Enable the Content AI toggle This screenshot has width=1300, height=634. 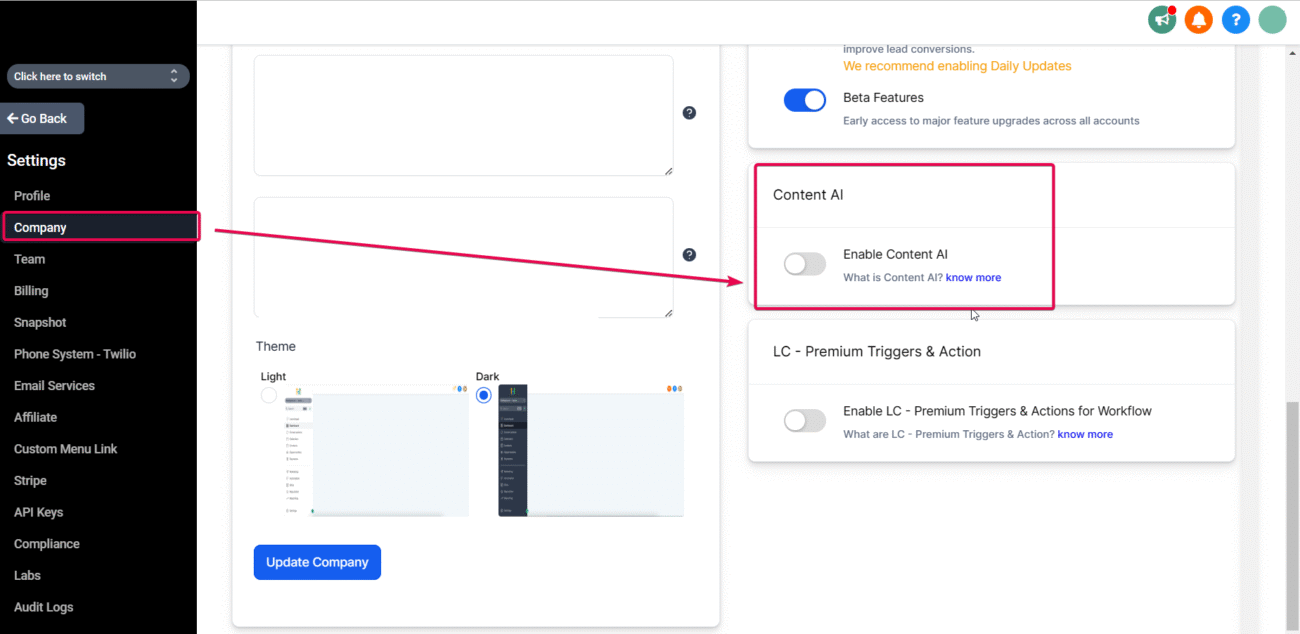click(x=805, y=264)
